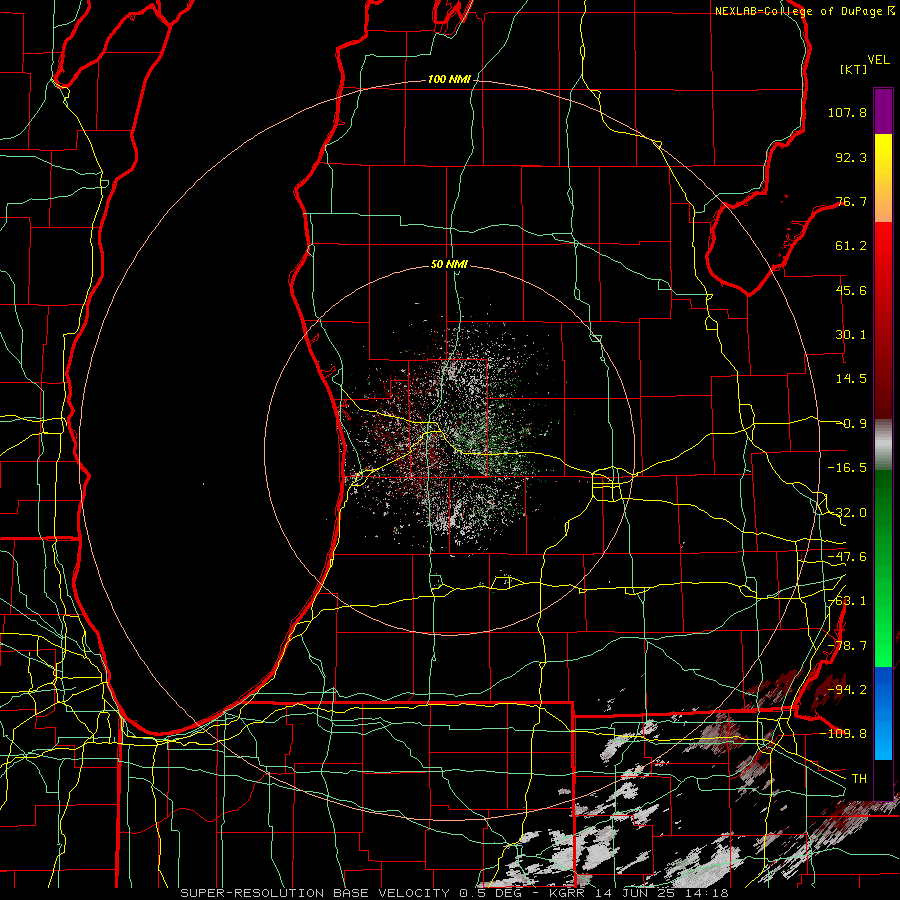Viewport: 900px width, 900px height.
Task: Click the VEL legend title
Action: (878, 60)
